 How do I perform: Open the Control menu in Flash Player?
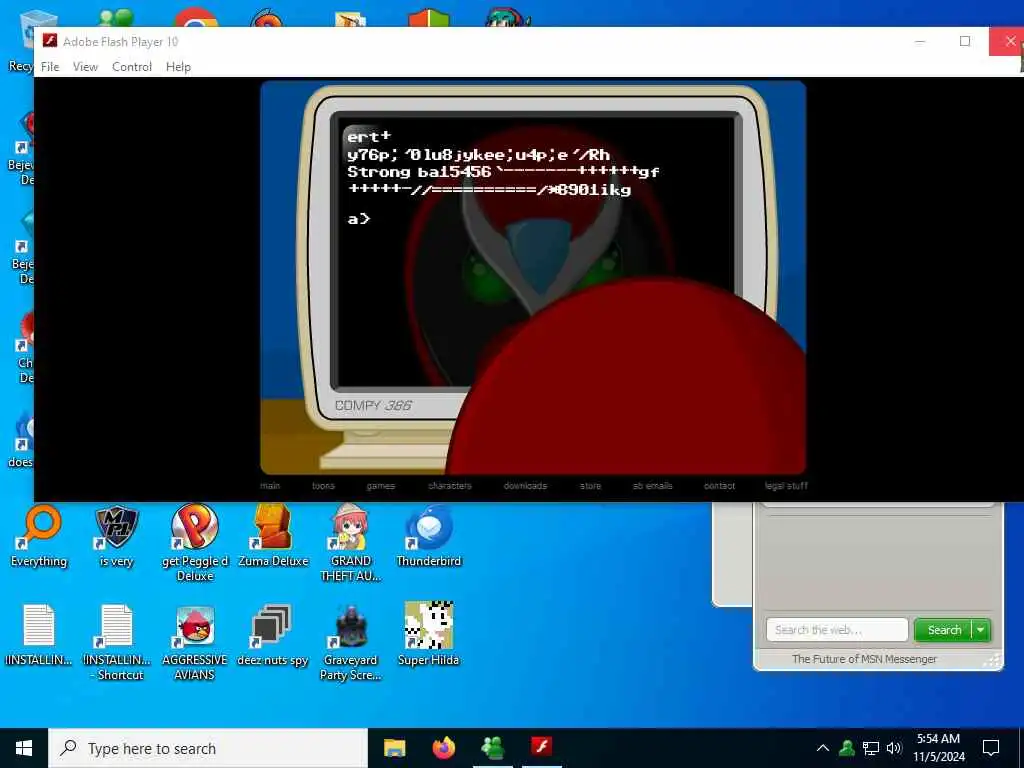click(x=132, y=67)
